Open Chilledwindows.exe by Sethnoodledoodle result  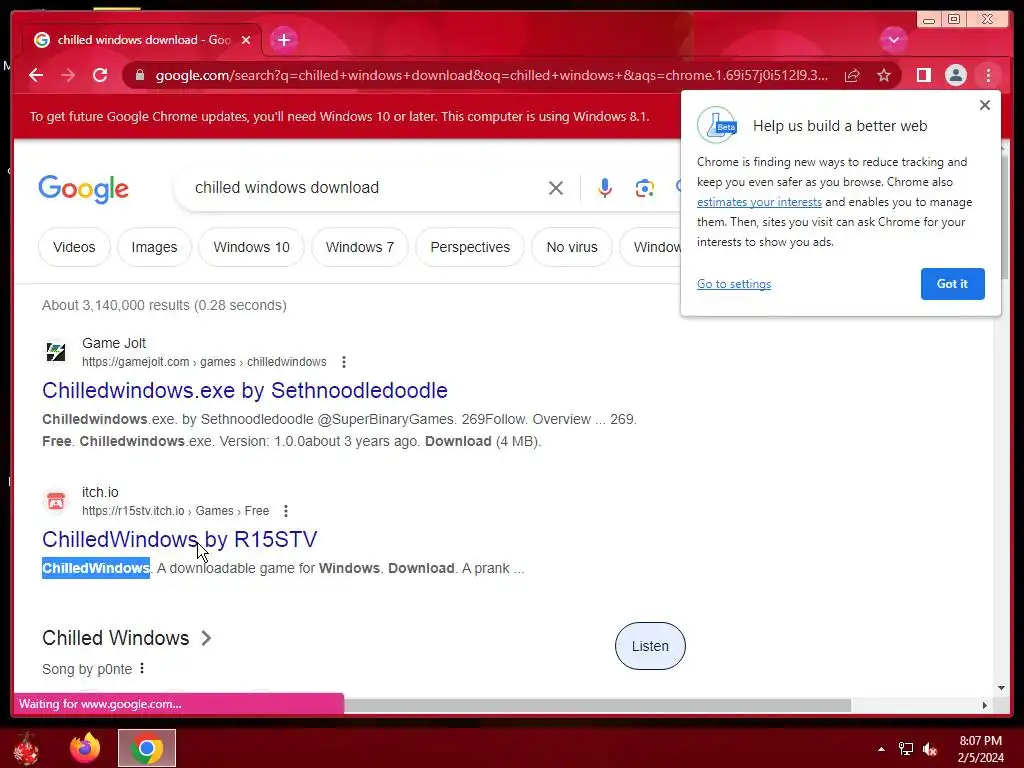coord(245,391)
